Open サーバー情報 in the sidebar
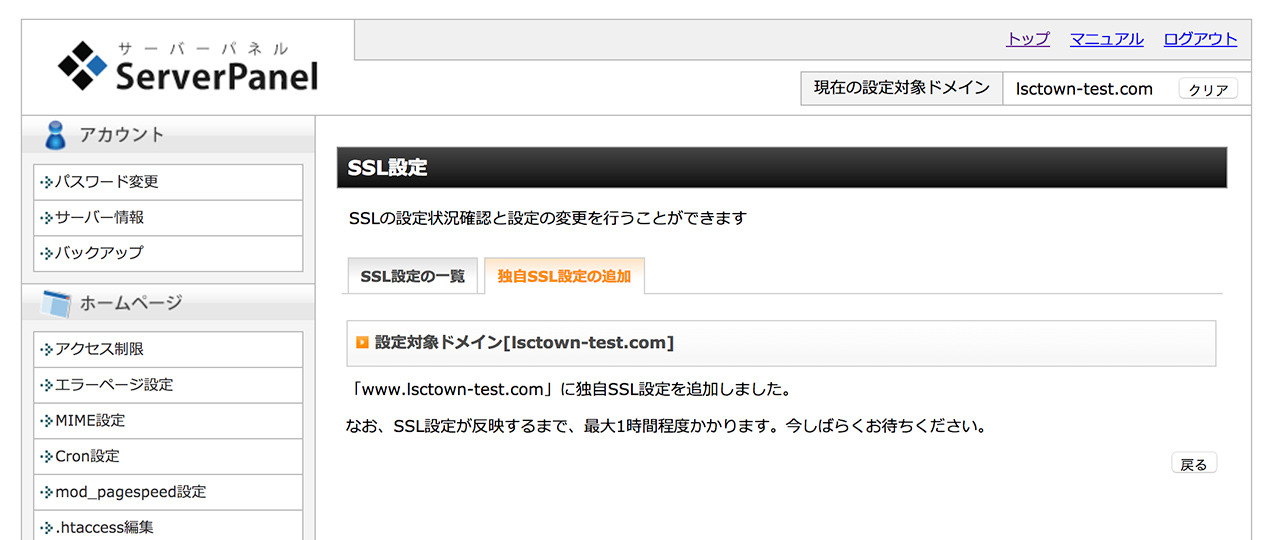 (x=99, y=218)
